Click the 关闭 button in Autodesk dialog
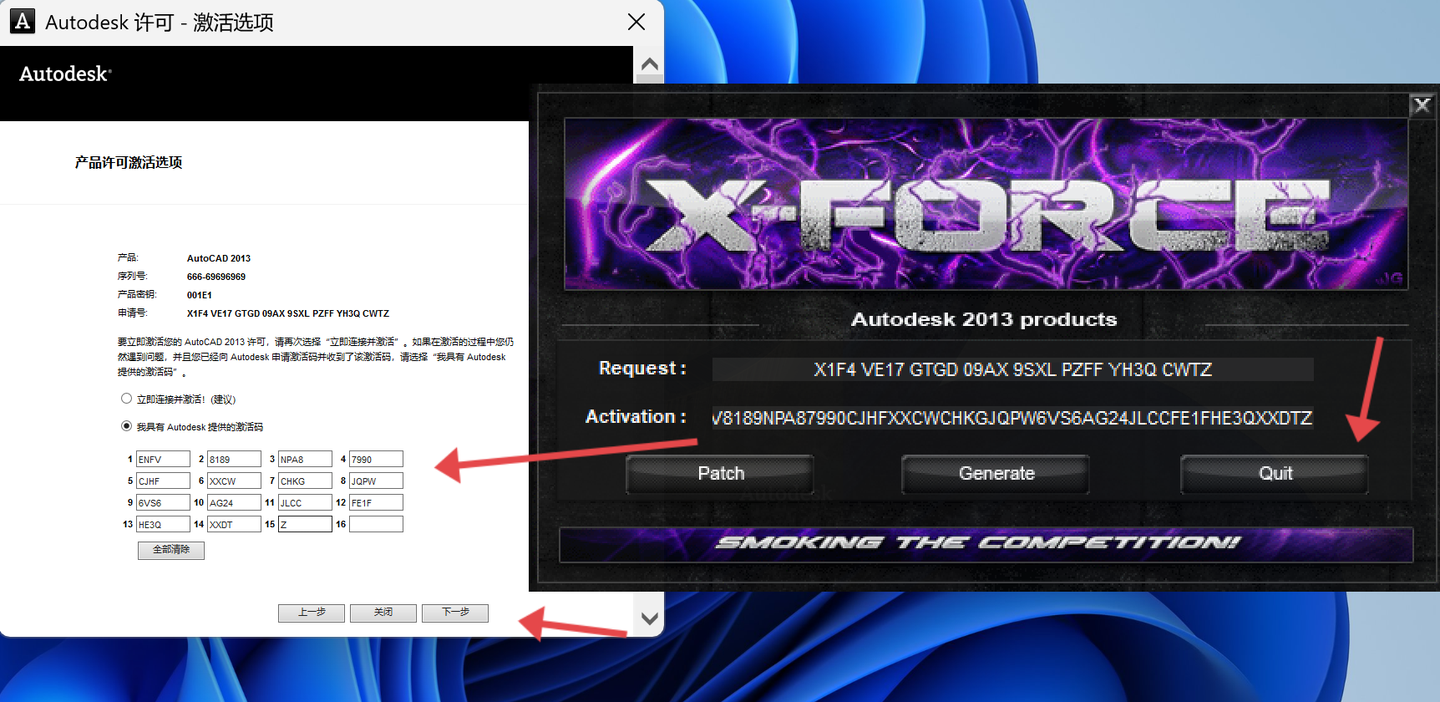Image resolution: width=1440 pixels, height=702 pixels. 383,613
